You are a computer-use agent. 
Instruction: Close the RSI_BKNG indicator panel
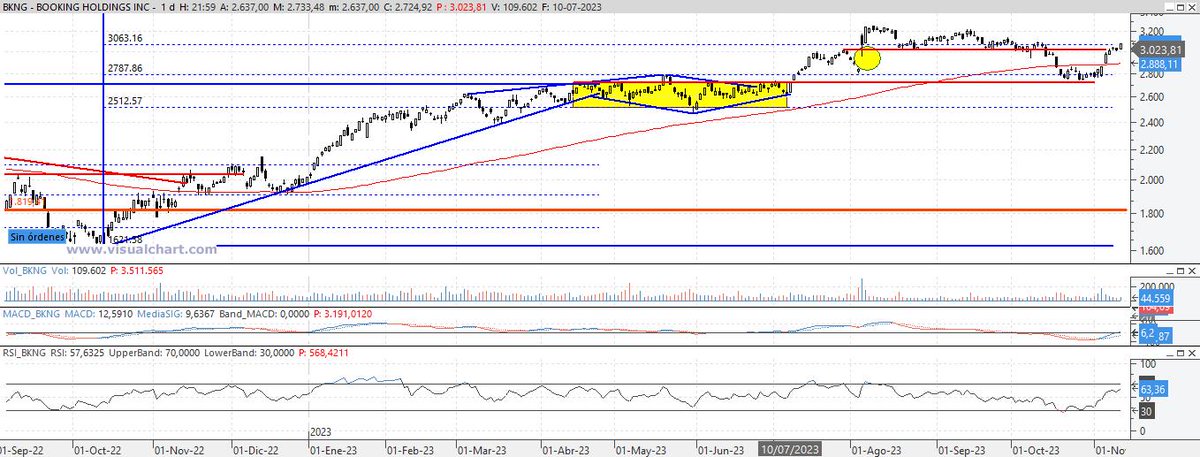pos(1192,353)
